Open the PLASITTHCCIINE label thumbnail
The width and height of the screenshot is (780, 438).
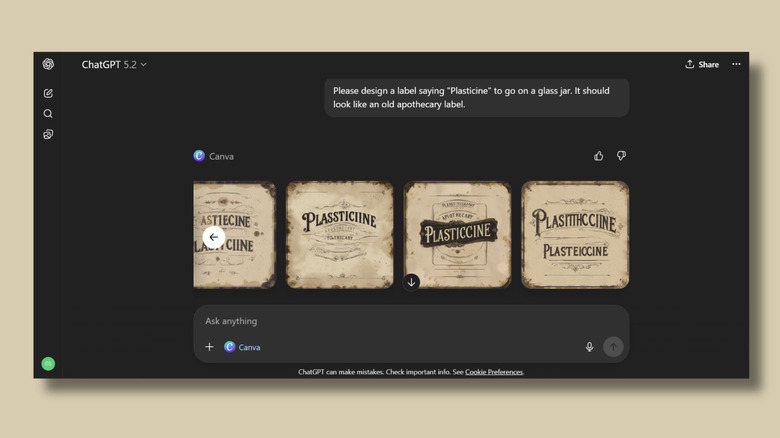point(575,235)
